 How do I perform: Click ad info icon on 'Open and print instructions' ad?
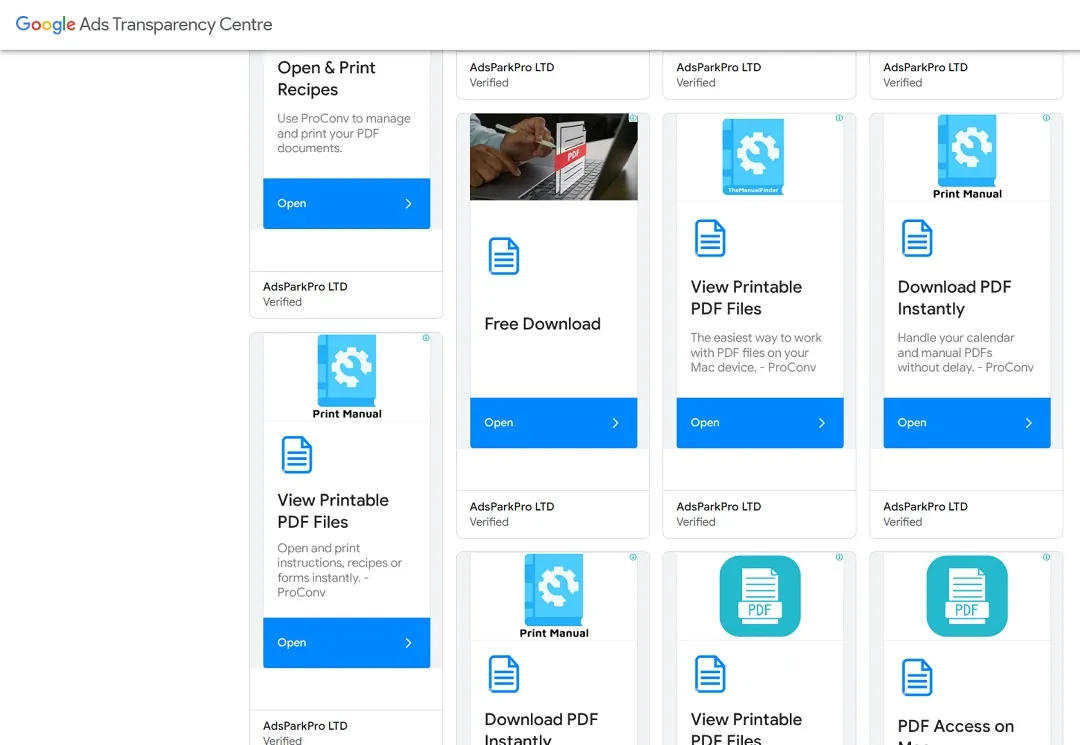[x=426, y=337]
